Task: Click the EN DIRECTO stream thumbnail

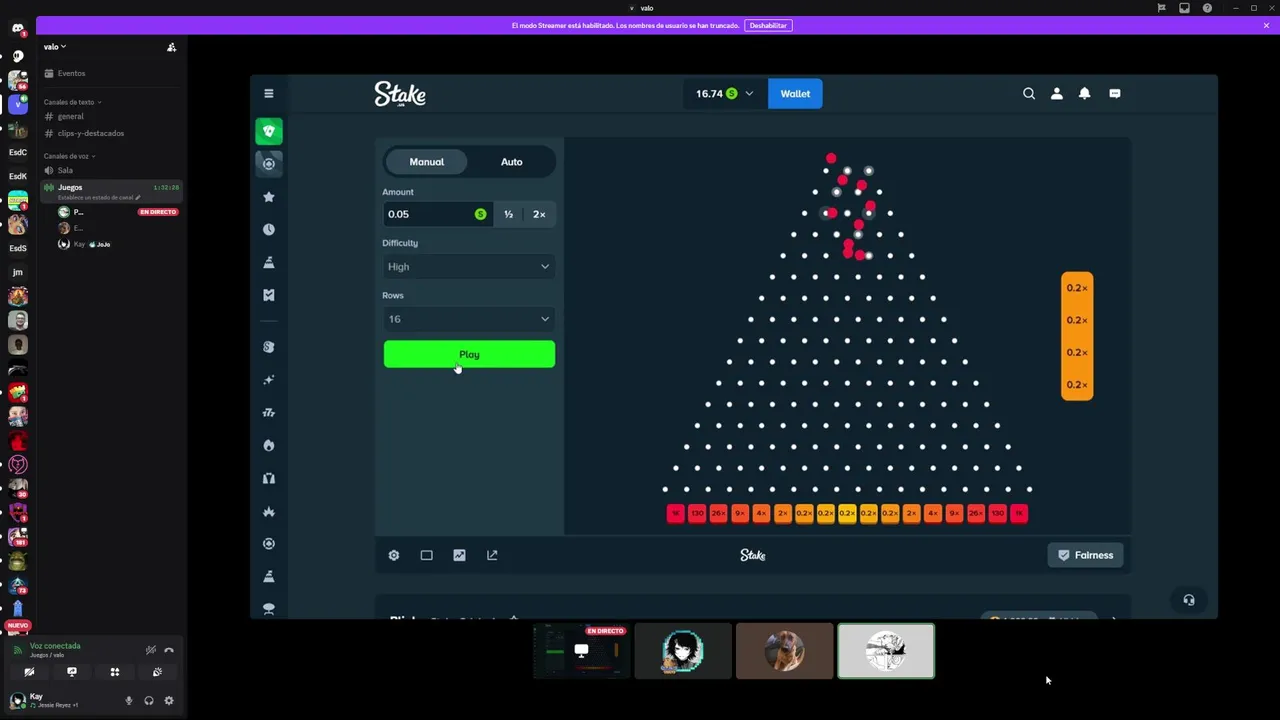Action: (581, 651)
